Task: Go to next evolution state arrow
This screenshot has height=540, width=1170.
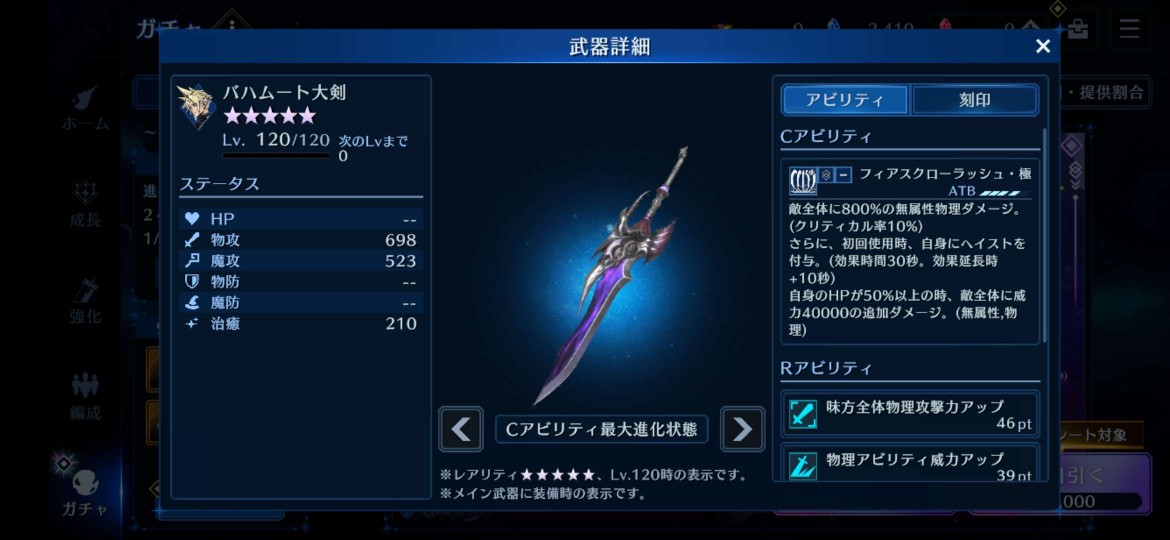Action: point(742,429)
